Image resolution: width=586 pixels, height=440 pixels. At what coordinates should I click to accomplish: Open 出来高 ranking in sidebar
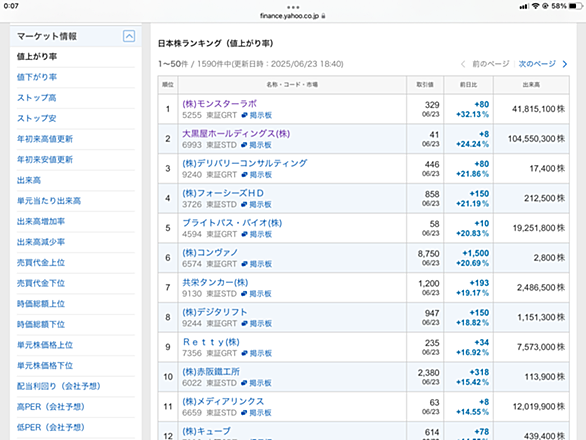[29, 180]
